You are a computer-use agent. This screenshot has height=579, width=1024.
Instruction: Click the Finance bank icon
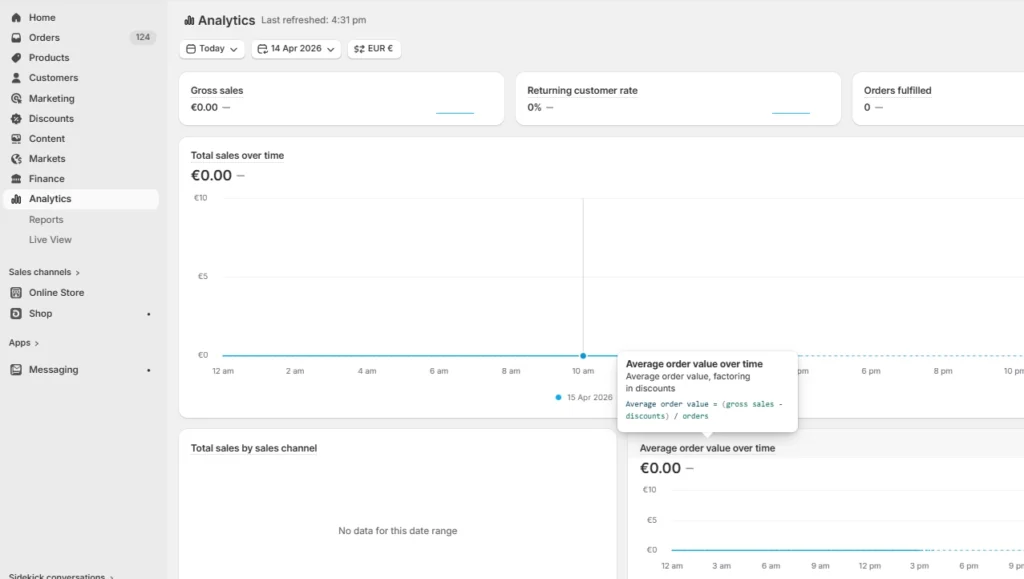point(16,179)
